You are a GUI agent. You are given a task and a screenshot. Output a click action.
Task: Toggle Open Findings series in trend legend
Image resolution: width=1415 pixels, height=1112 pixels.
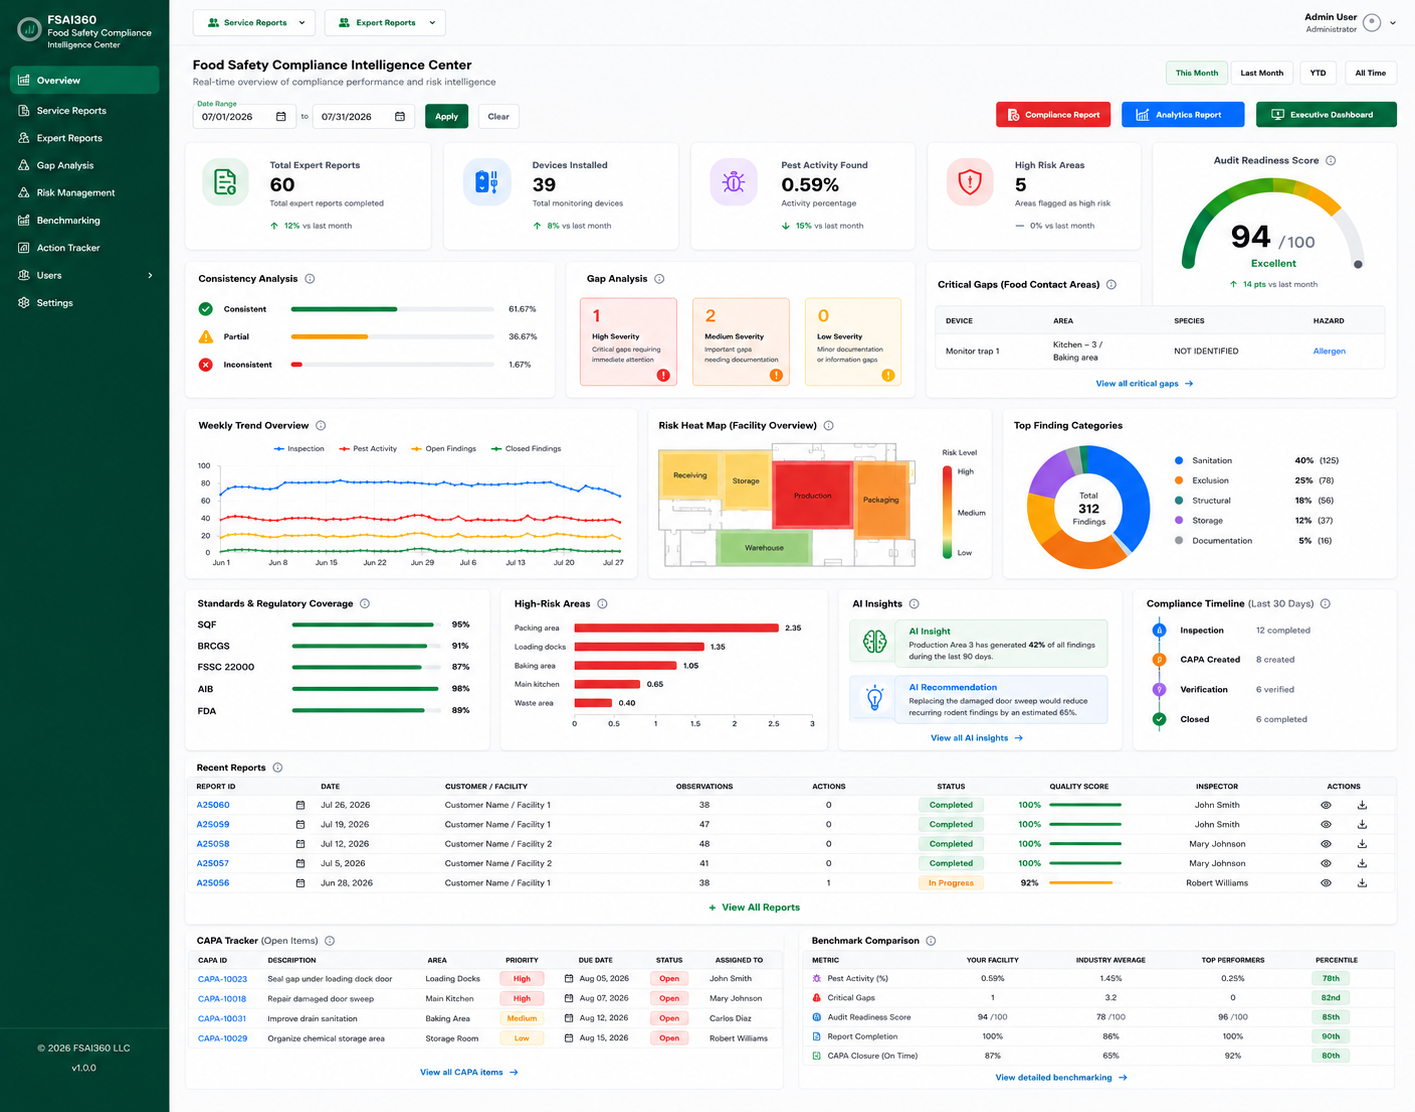coord(444,449)
